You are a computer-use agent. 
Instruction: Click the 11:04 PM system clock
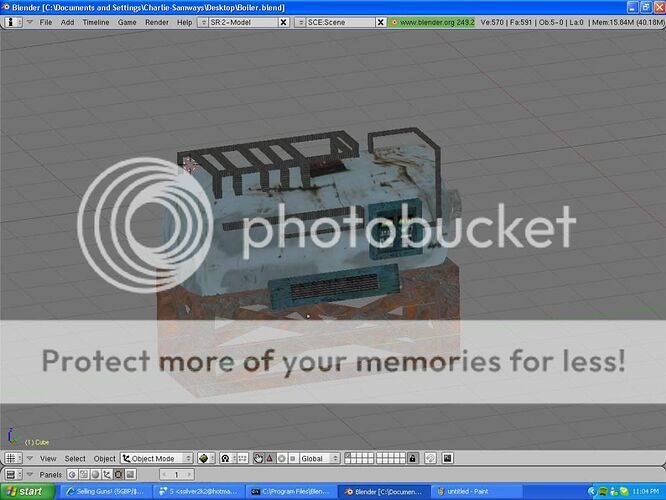(646, 492)
